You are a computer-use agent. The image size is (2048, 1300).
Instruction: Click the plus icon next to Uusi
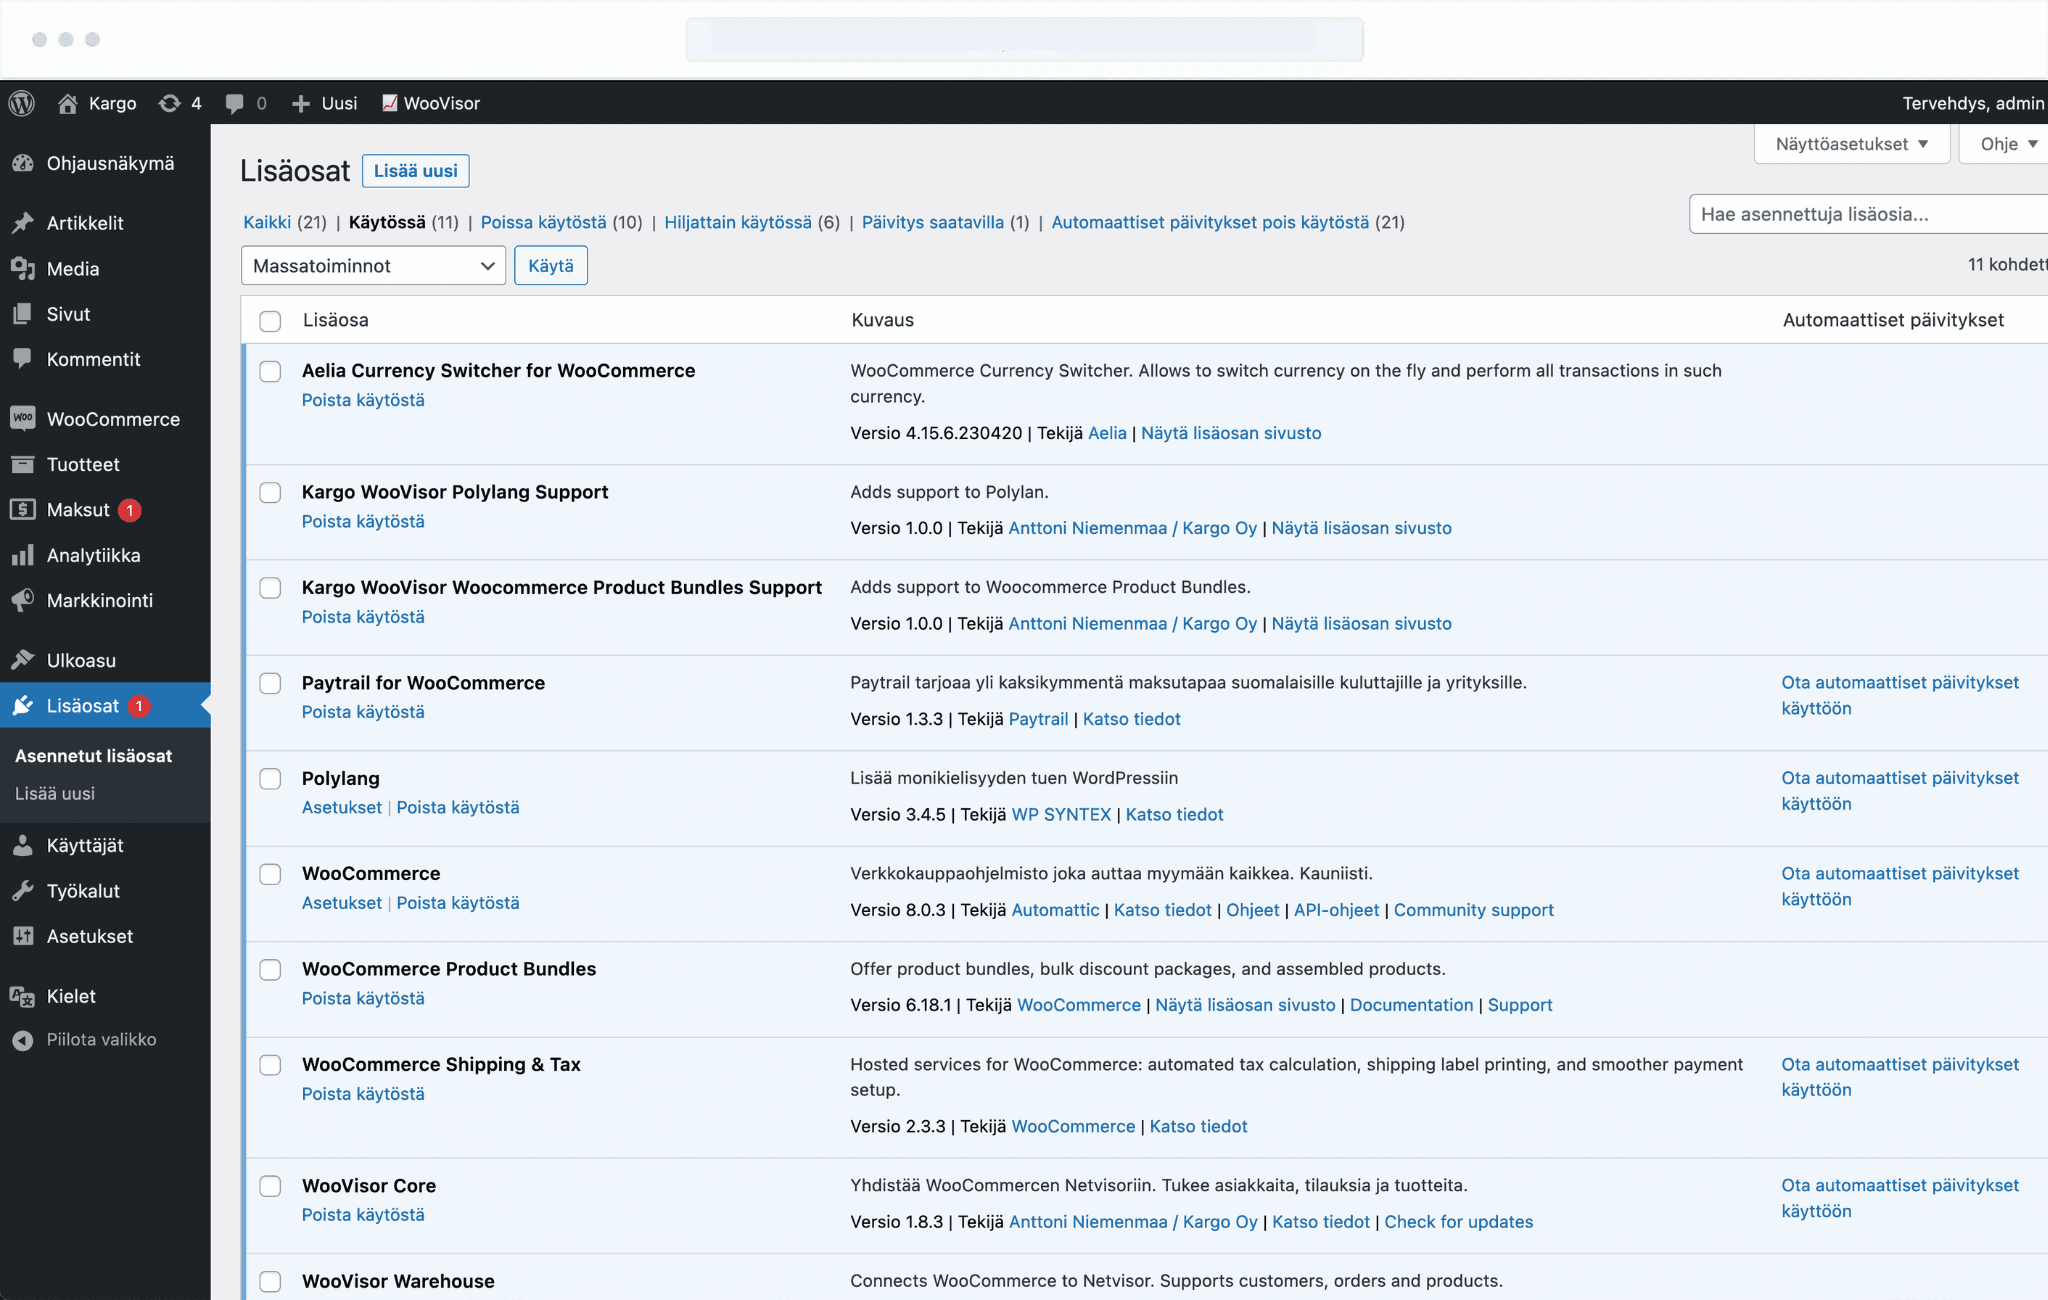pyautogui.click(x=300, y=103)
